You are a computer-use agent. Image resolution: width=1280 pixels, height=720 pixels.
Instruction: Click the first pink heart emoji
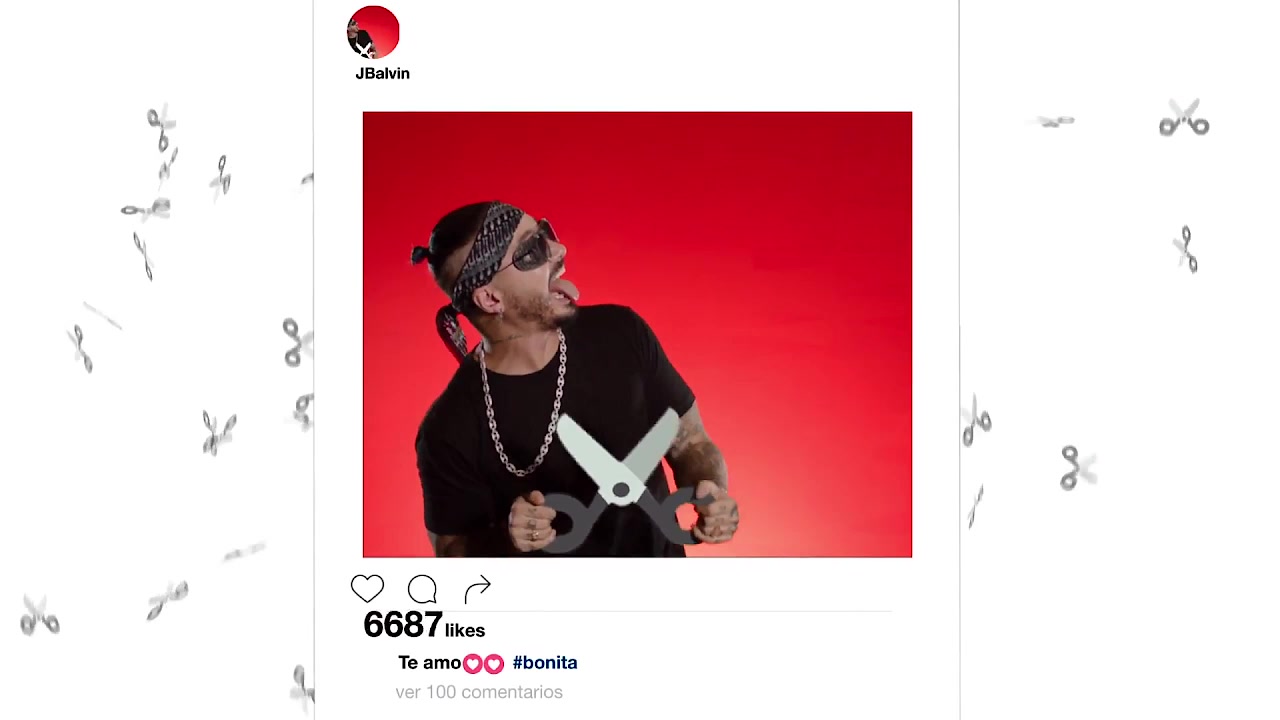coord(473,663)
